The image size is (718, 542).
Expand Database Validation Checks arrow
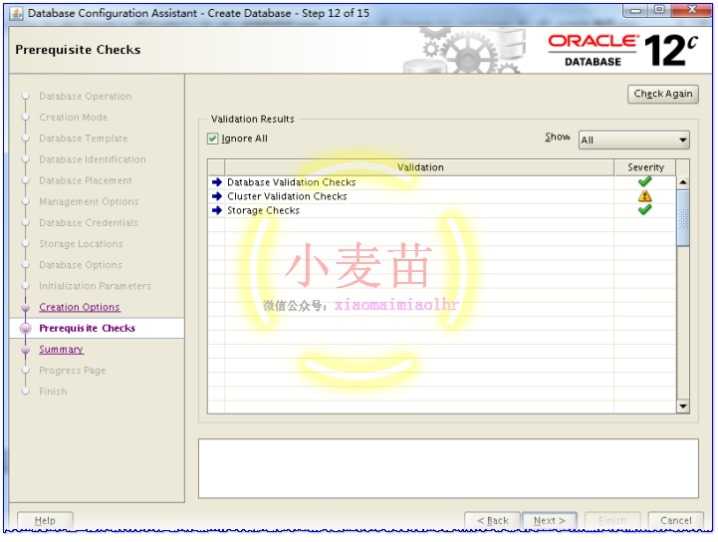217,182
